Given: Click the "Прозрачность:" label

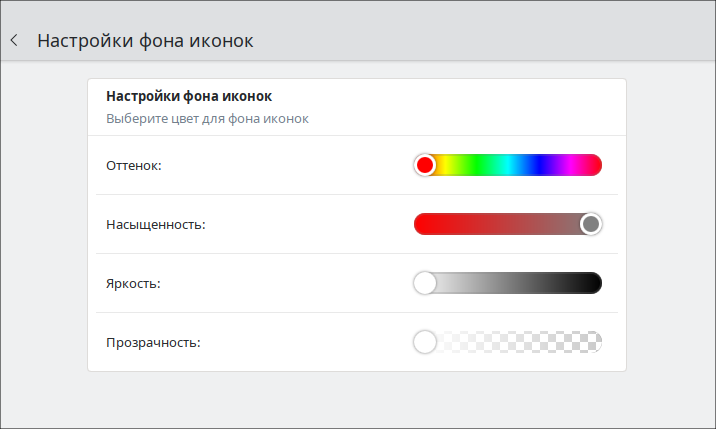Looking at the screenshot, I should click(153, 343).
